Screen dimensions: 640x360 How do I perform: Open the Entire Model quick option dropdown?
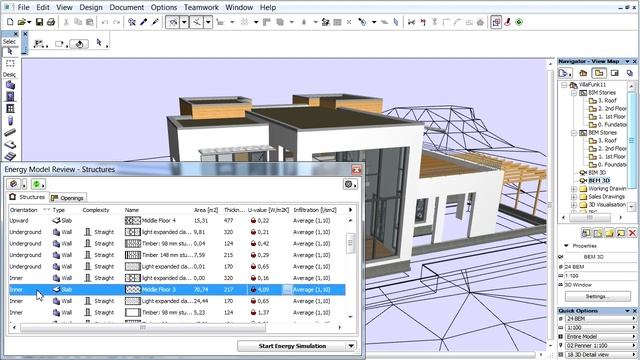tap(600, 337)
